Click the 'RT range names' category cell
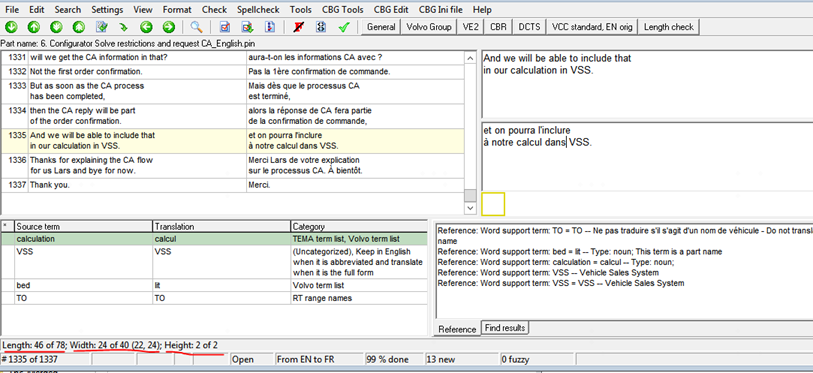The width and height of the screenshot is (813, 373). (x=359, y=298)
